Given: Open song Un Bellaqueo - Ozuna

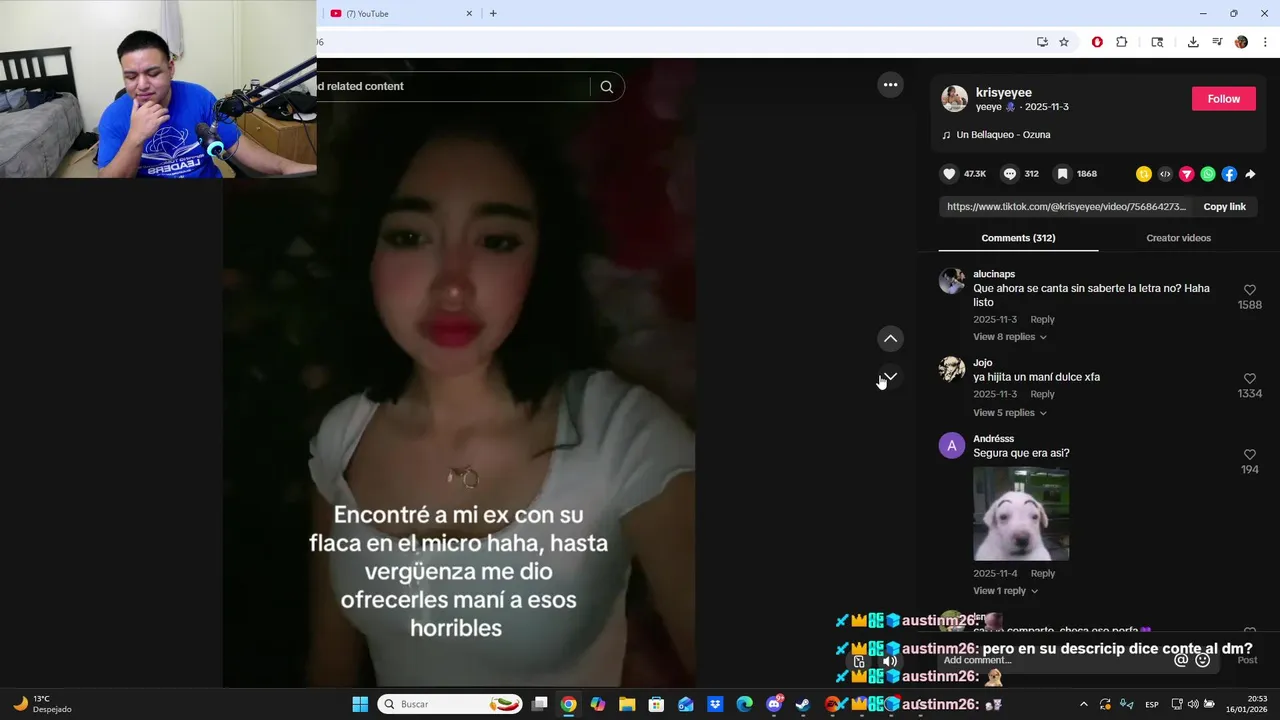Looking at the screenshot, I should [x=1003, y=135].
